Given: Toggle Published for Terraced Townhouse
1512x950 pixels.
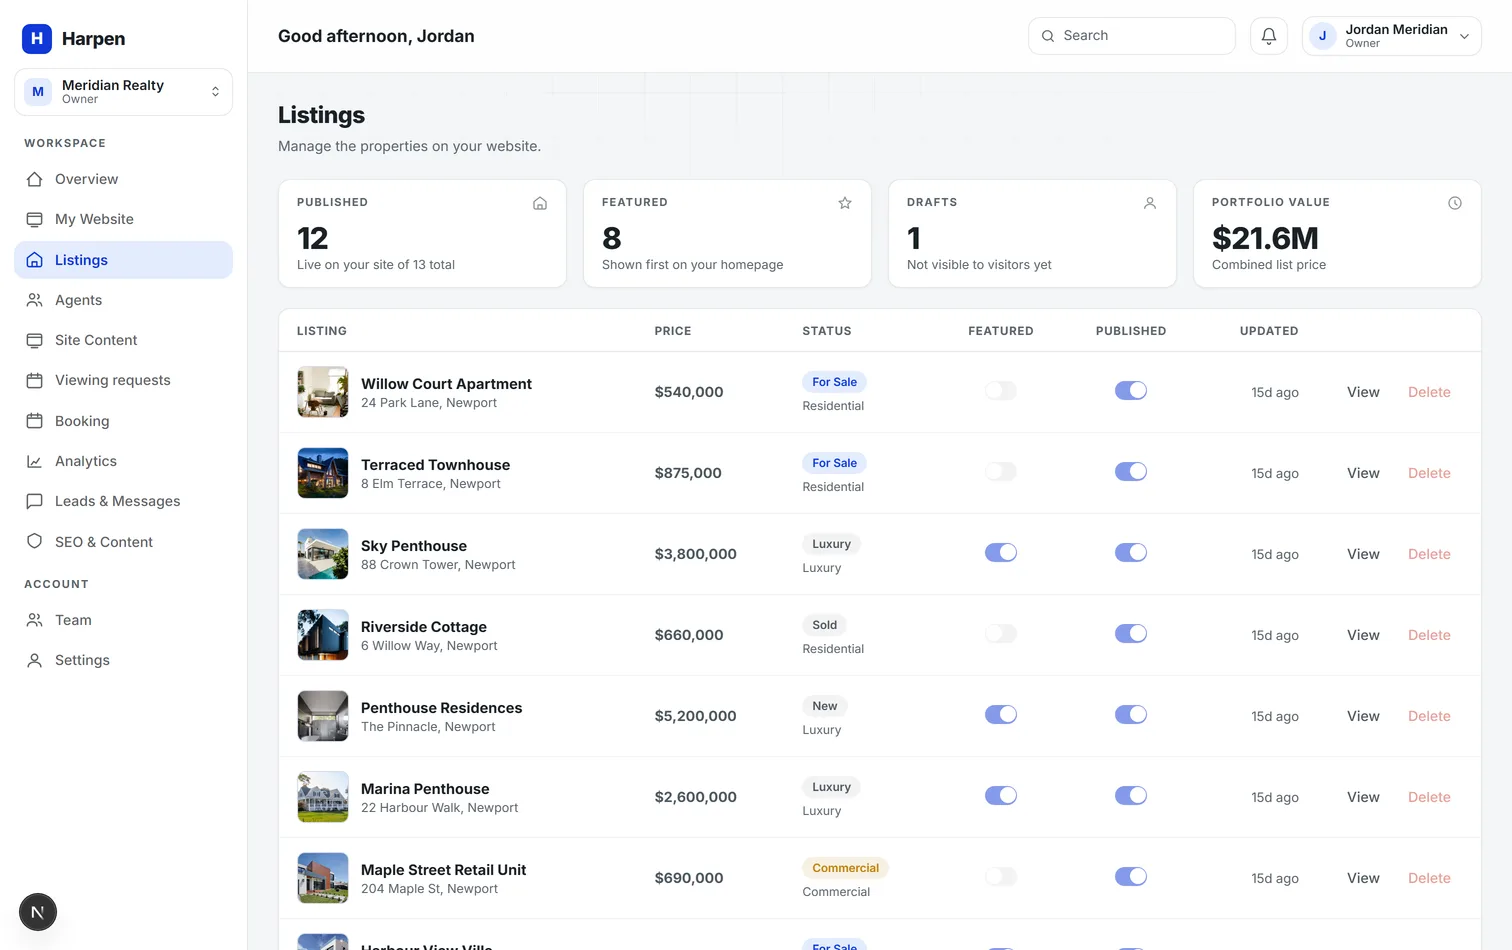Looking at the screenshot, I should coord(1131,472).
